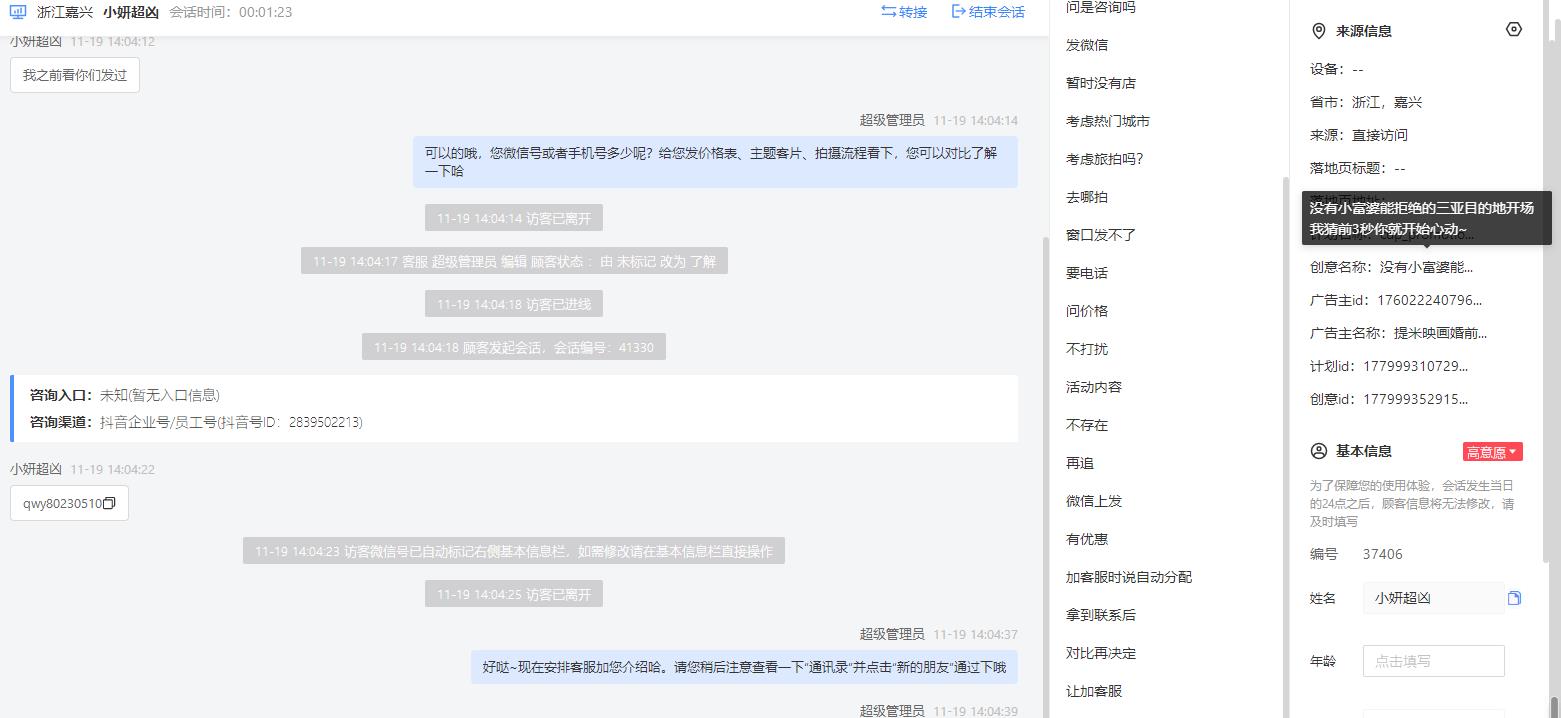1561x718 pixels.
Task: Click the agent message starting with 好哒~现在安排客服
Action: (744, 667)
